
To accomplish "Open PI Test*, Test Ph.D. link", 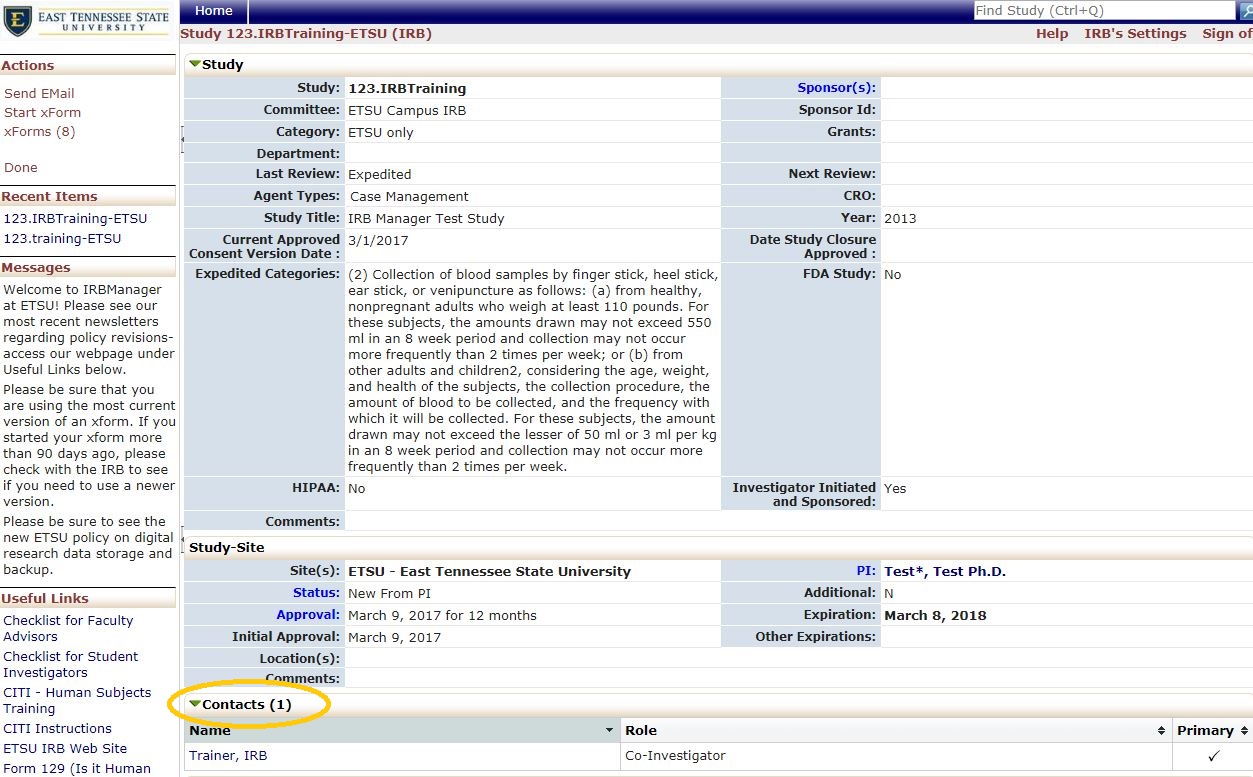I will pyautogui.click(x=944, y=572).
